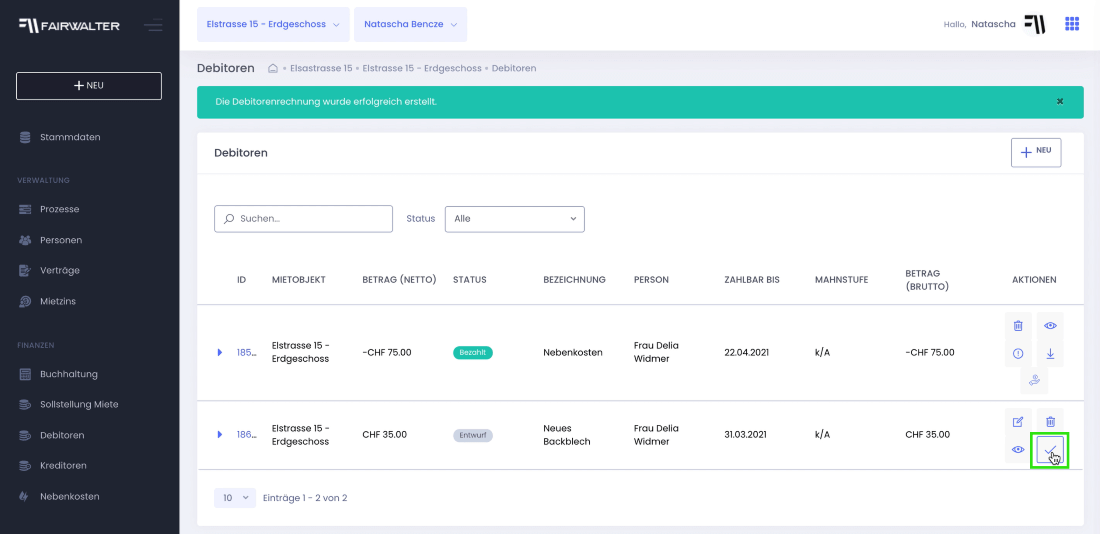Open the apps grid icon in header
This screenshot has width=1100, height=534.
pyautogui.click(x=1072, y=24)
